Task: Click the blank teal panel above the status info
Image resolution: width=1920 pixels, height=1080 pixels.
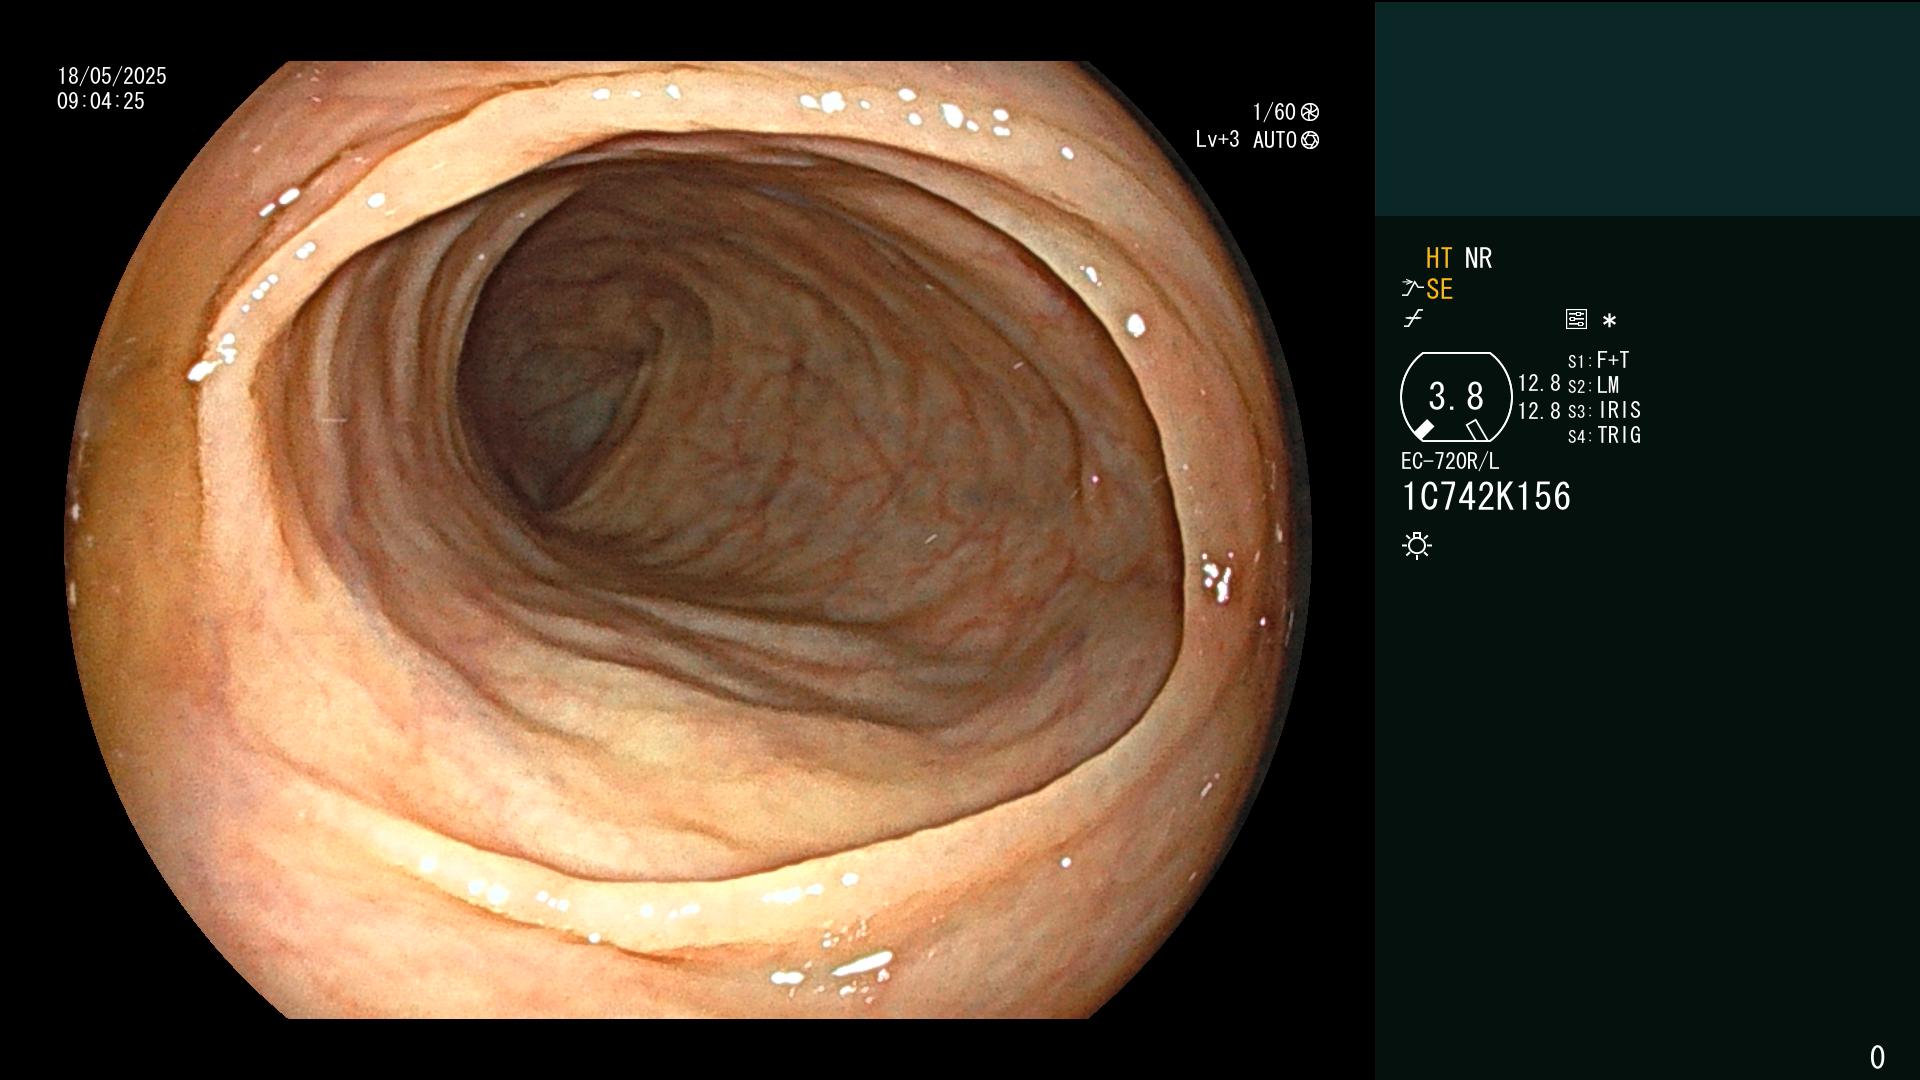Action: [1647, 108]
